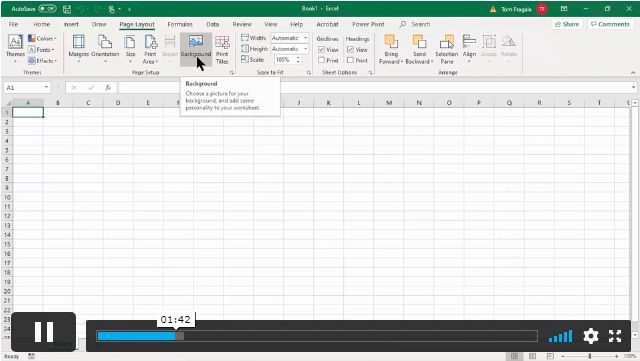Image resolution: width=640 pixels, height=361 pixels.
Task: Open the Selection Pane
Action: (447, 49)
